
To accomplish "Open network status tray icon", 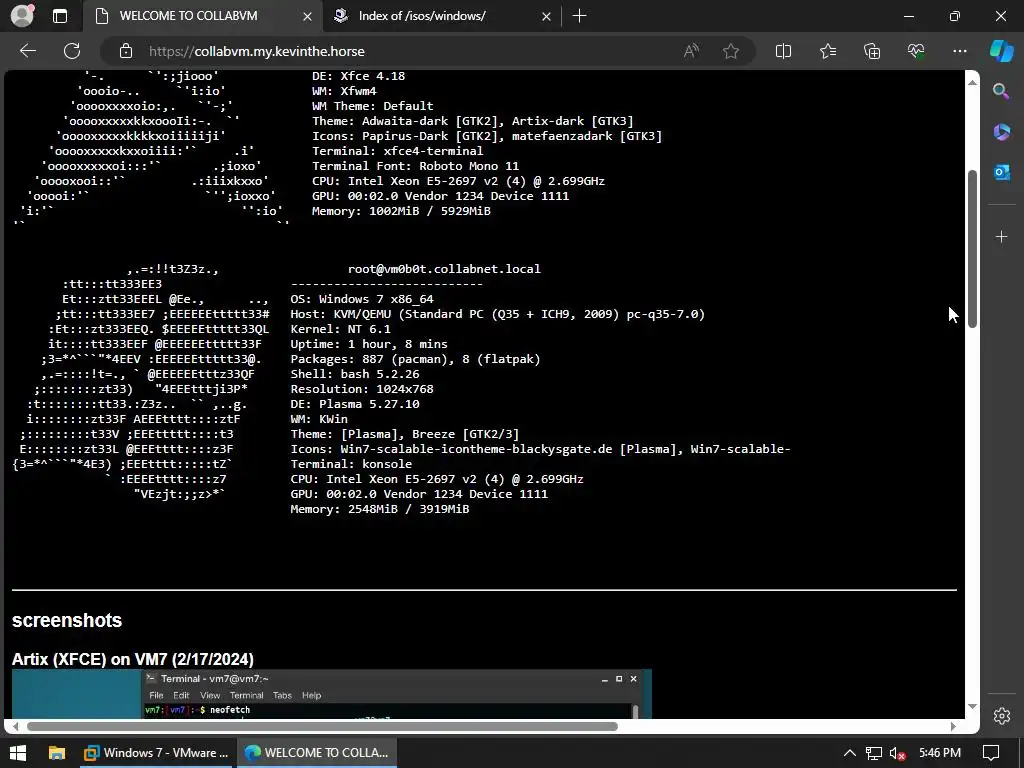I will pyautogui.click(x=874, y=753).
